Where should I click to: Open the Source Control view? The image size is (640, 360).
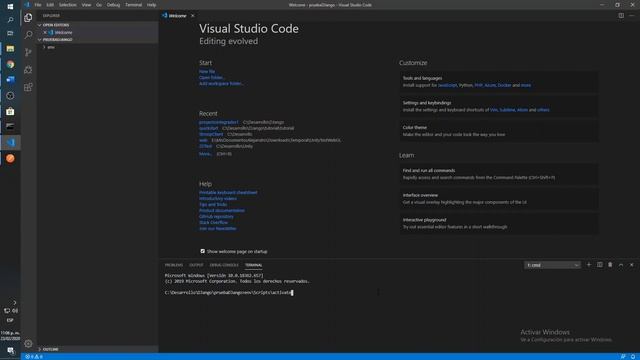(x=28, y=52)
